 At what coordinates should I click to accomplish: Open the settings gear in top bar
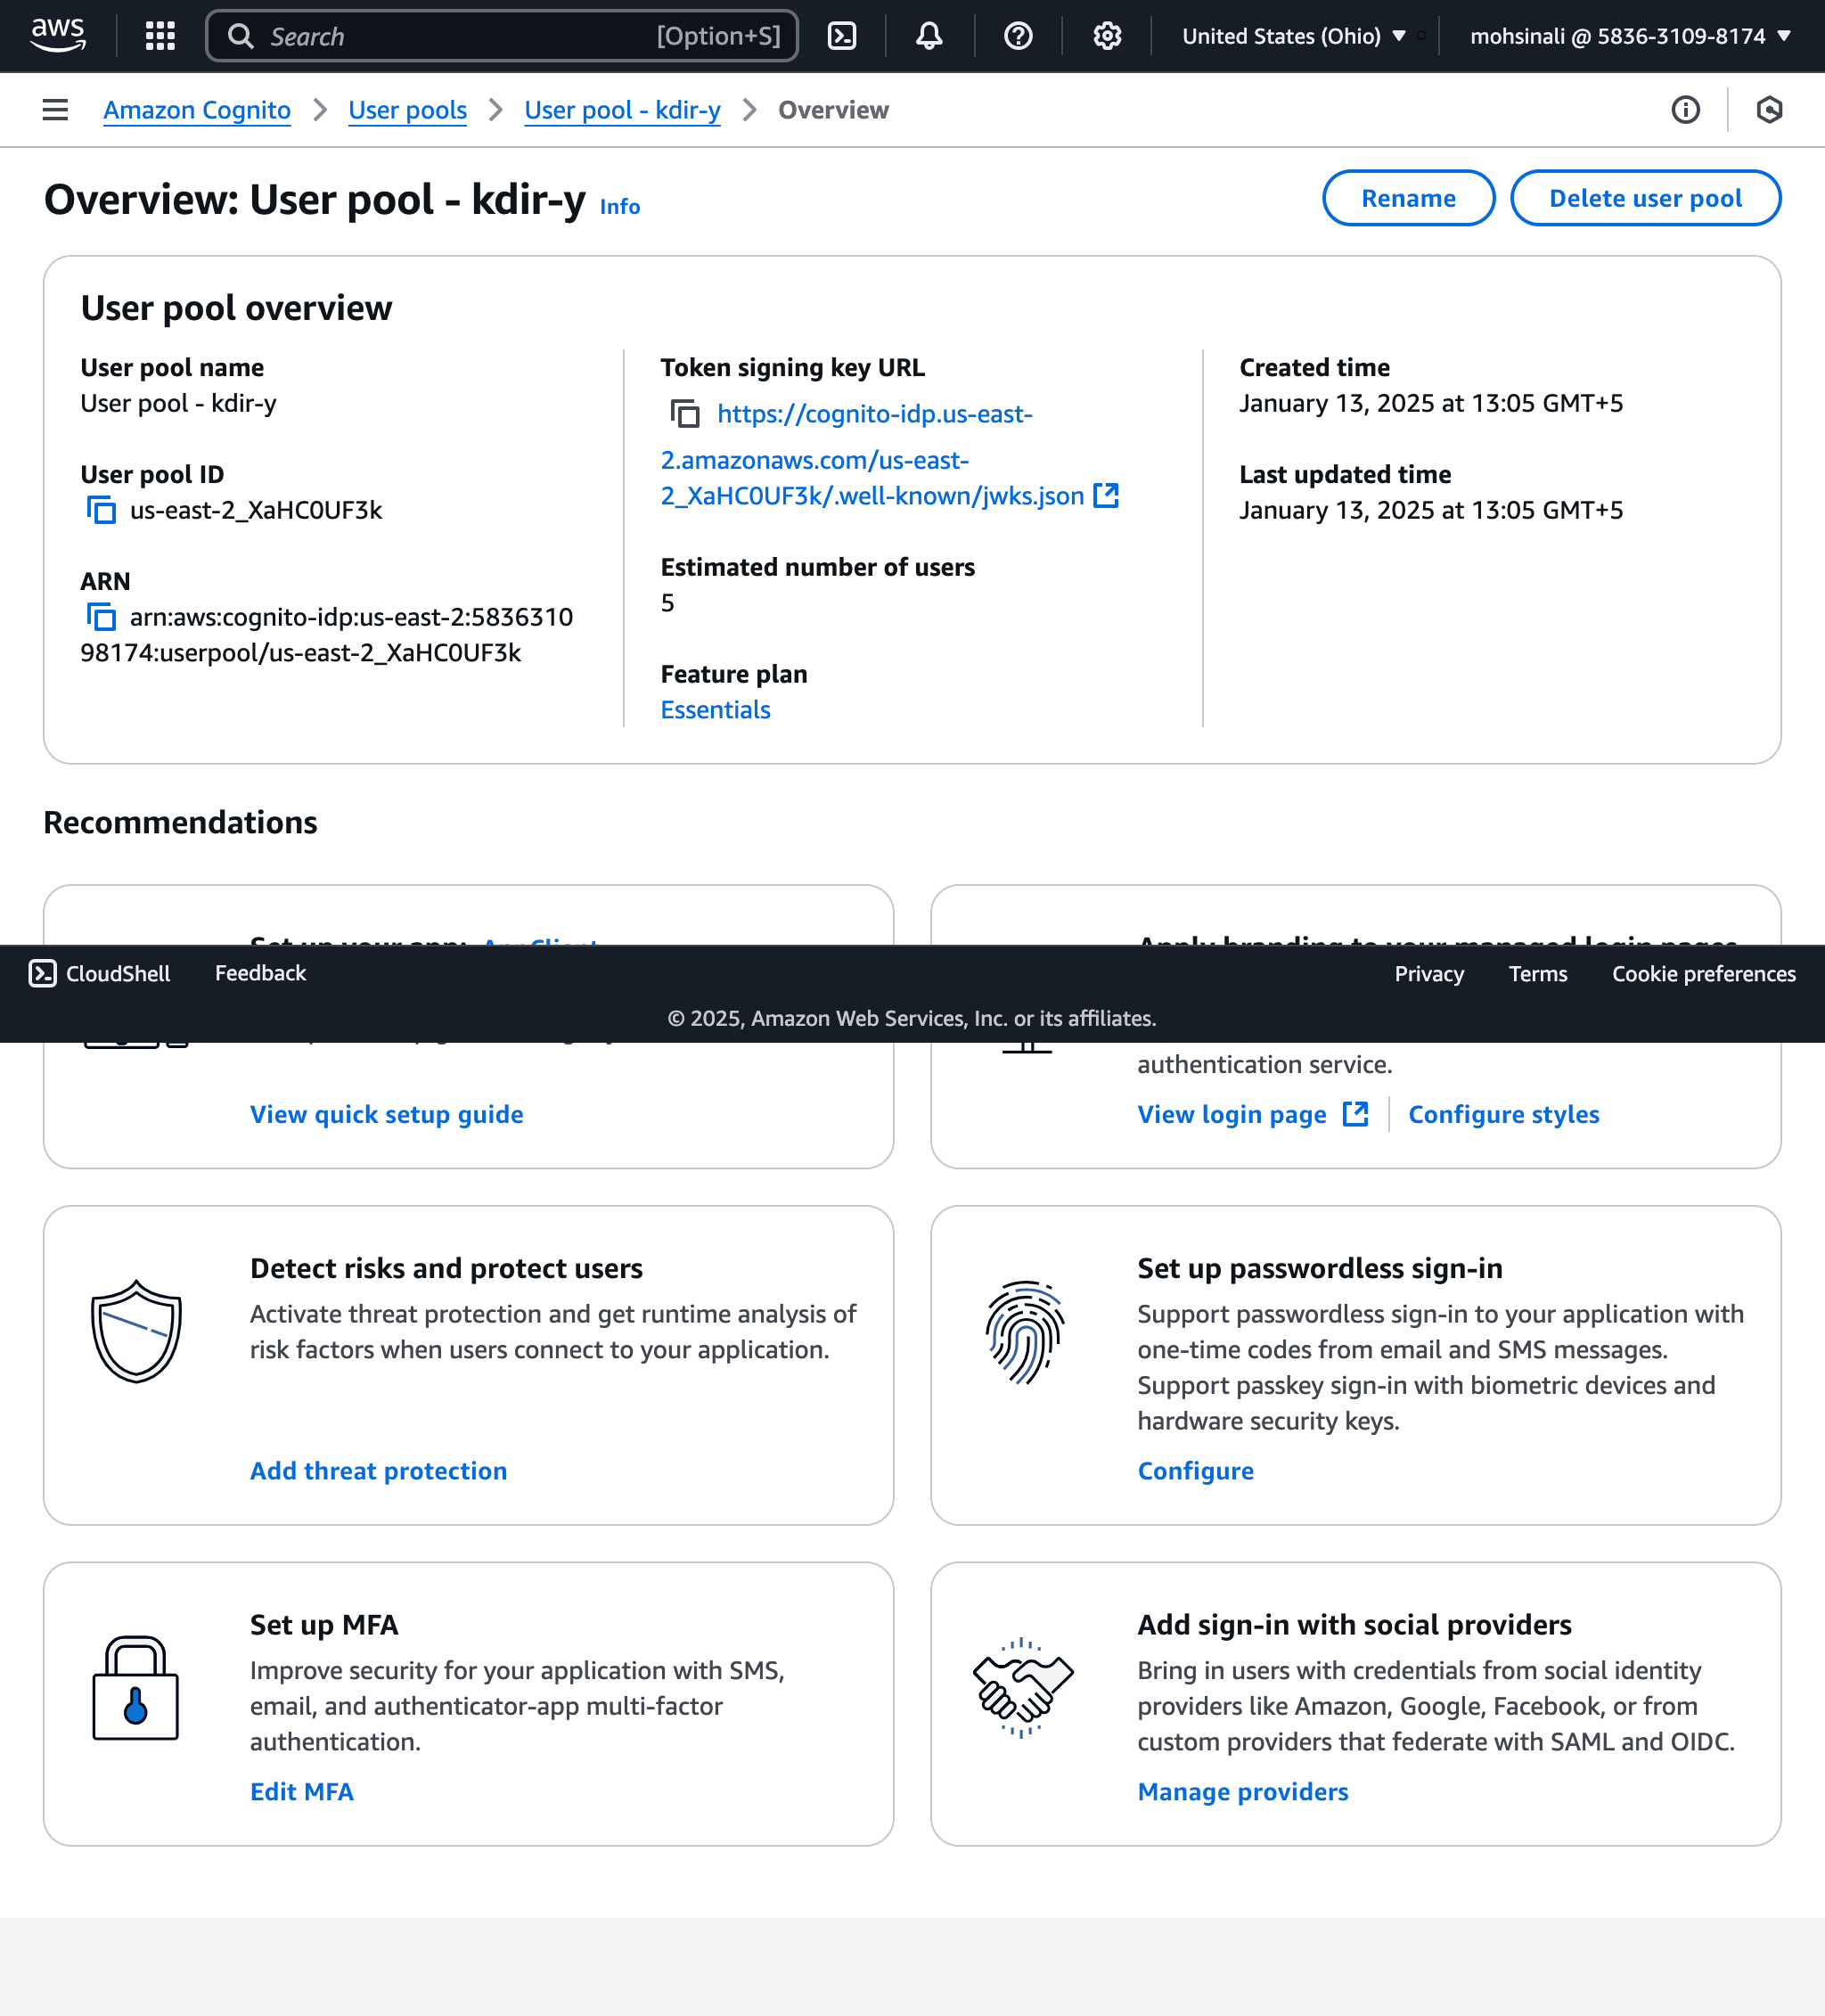1106,36
